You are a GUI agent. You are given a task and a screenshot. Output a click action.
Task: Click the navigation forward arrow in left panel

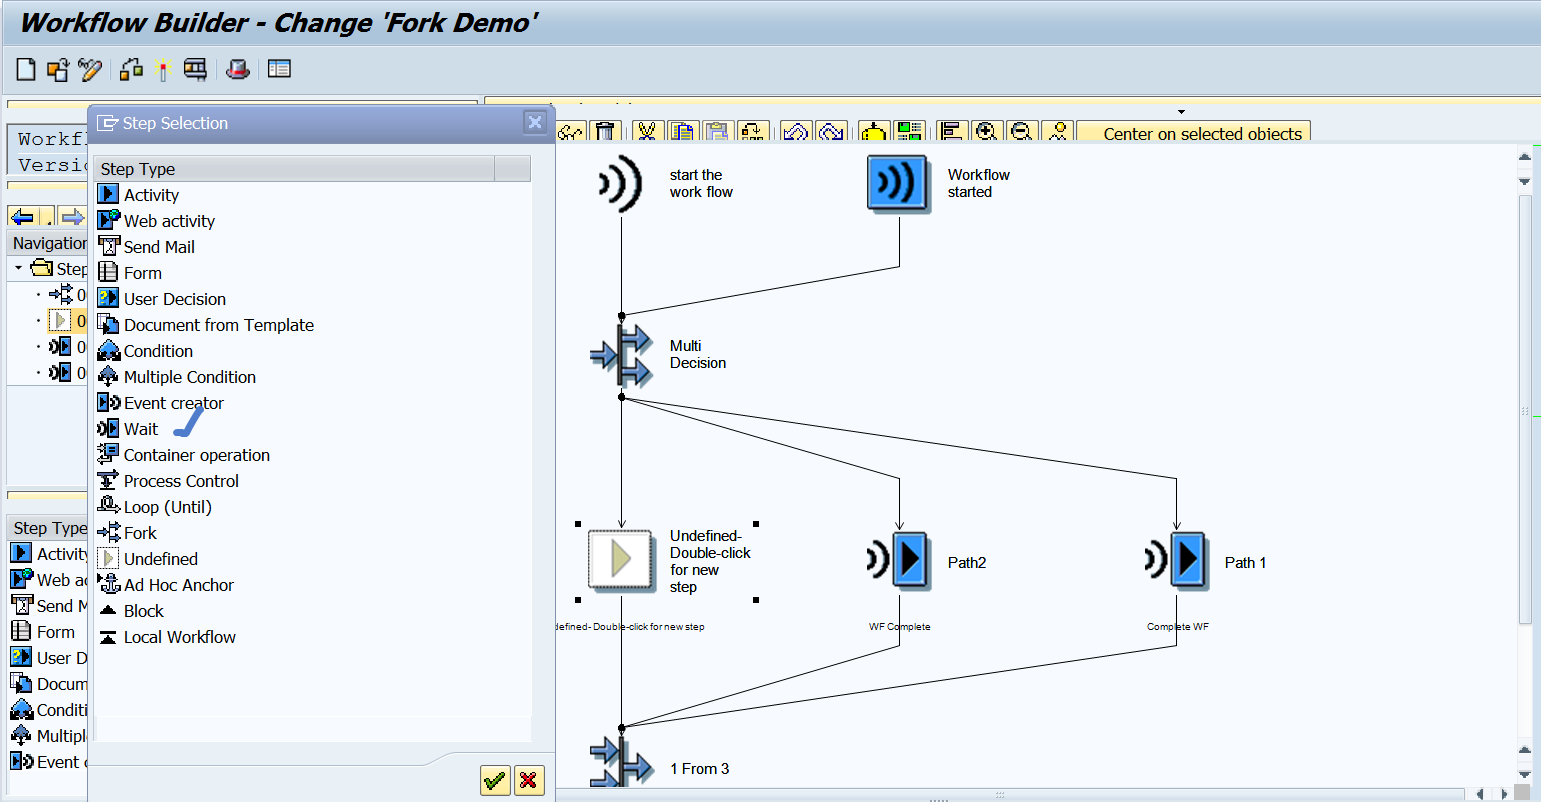point(72,216)
